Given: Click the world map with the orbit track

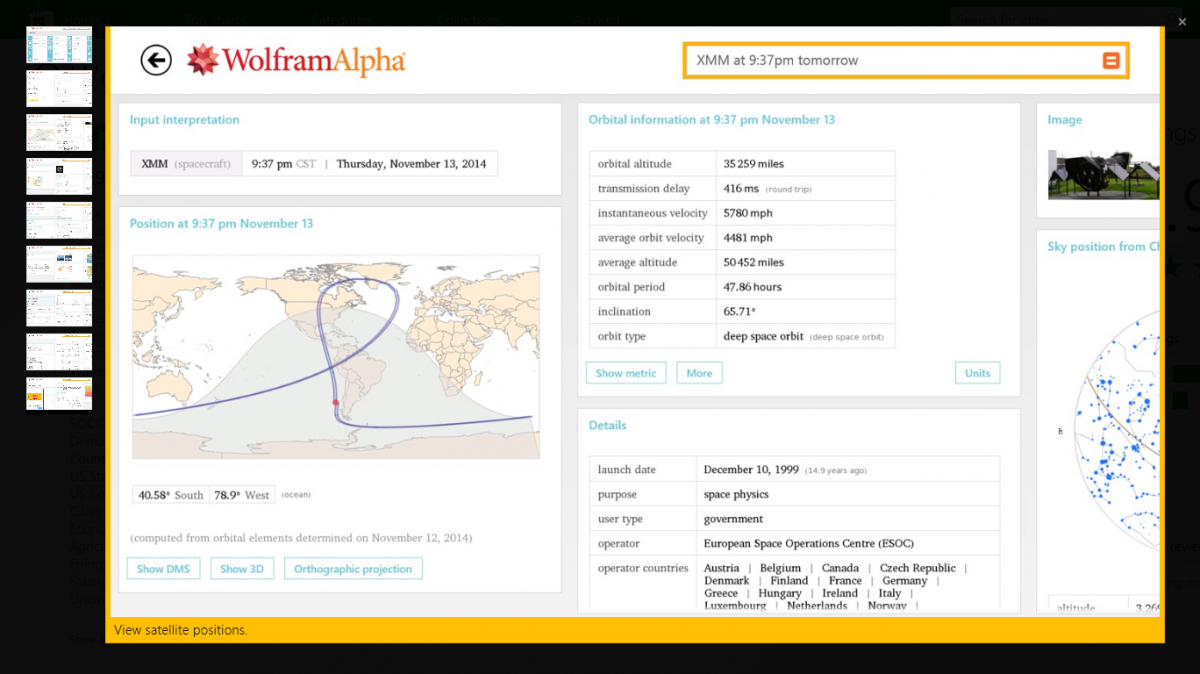Looking at the screenshot, I should pos(336,357).
